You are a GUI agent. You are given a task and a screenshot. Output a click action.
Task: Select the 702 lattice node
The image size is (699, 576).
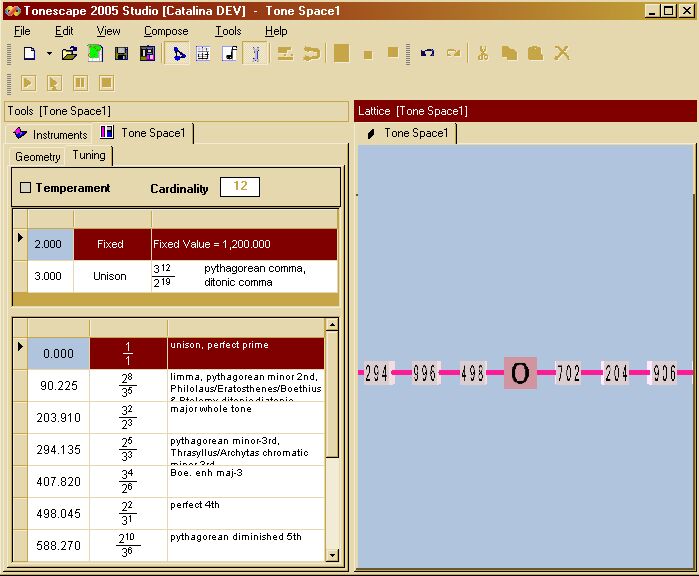coord(568,373)
